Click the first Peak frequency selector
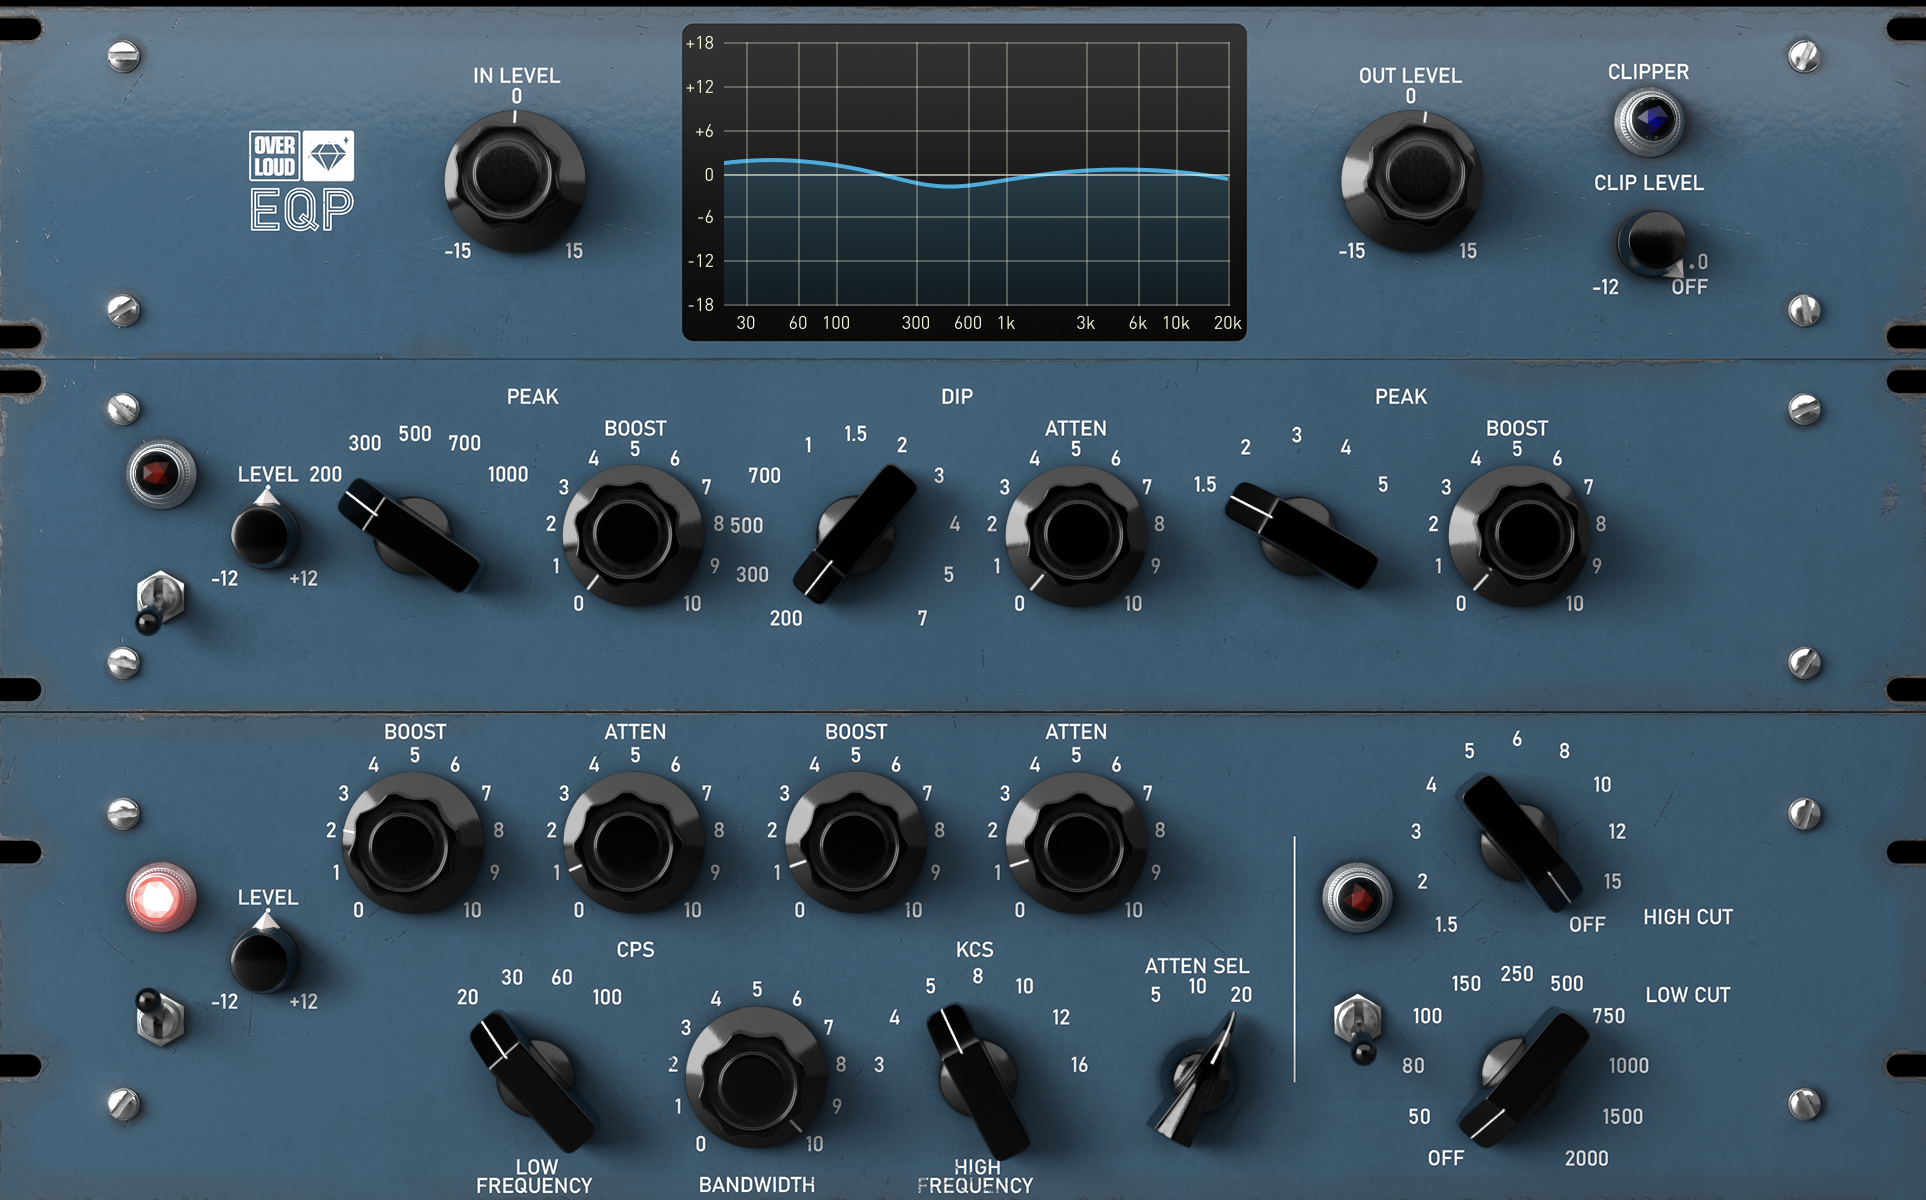 pyautogui.click(x=410, y=536)
